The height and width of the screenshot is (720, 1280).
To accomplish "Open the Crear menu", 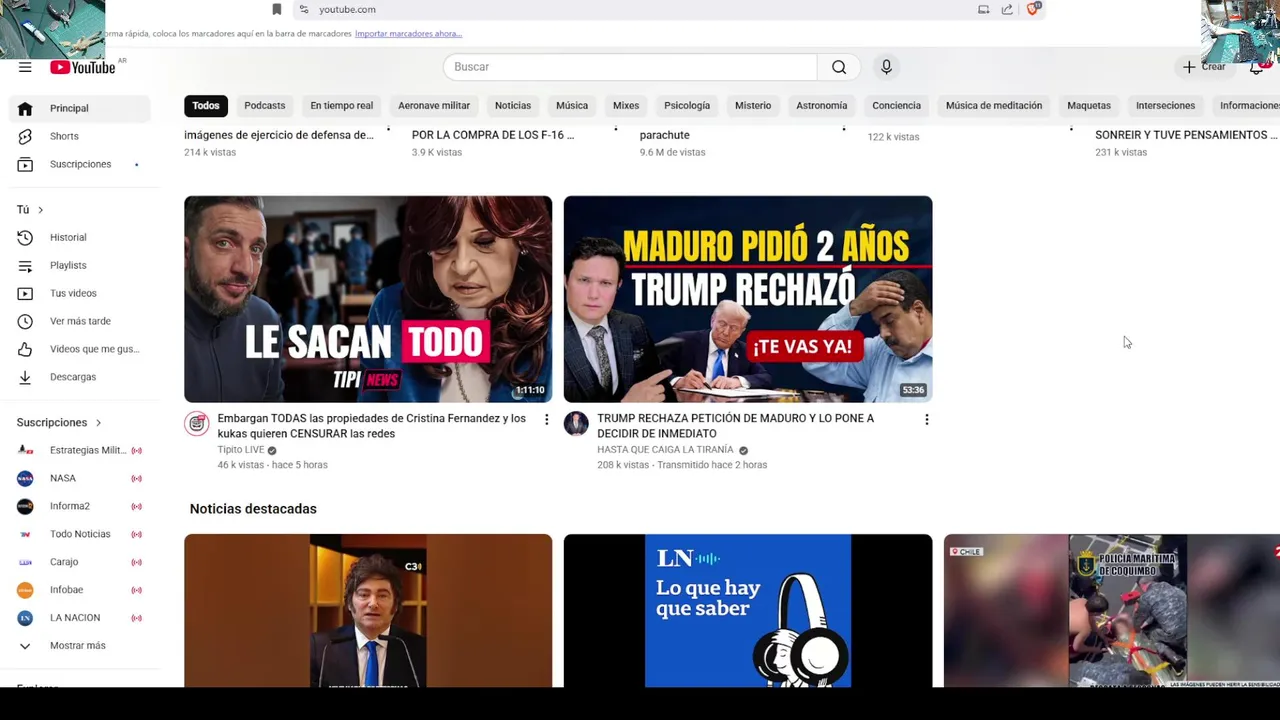I will point(1204,67).
